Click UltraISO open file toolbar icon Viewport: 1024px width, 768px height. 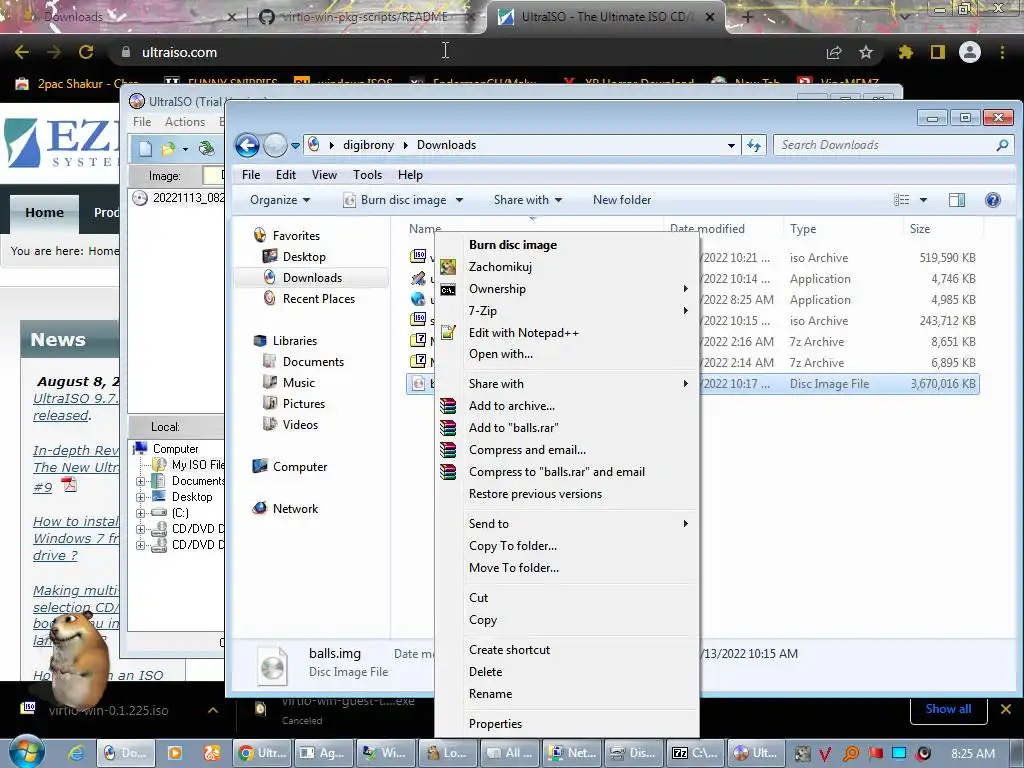tap(168, 149)
